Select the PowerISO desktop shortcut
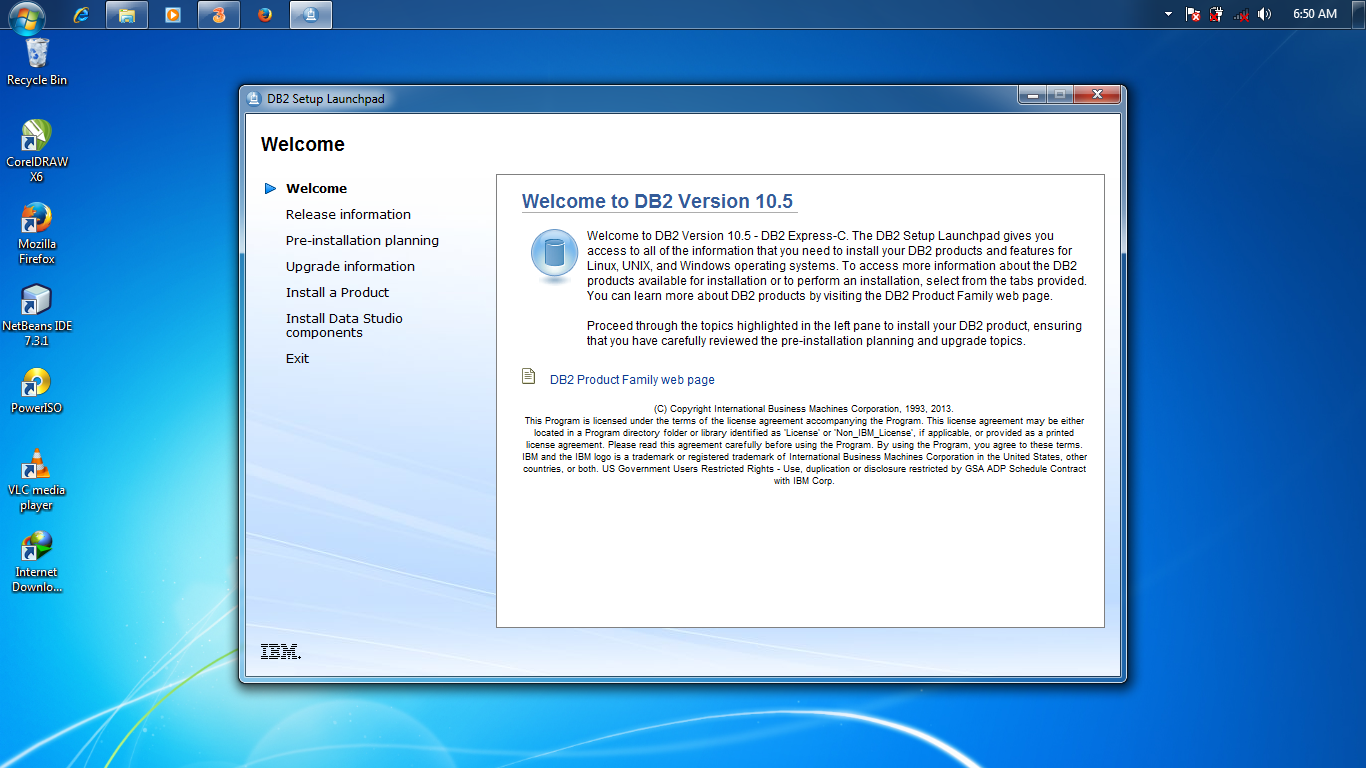 click(x=37, y=391)
